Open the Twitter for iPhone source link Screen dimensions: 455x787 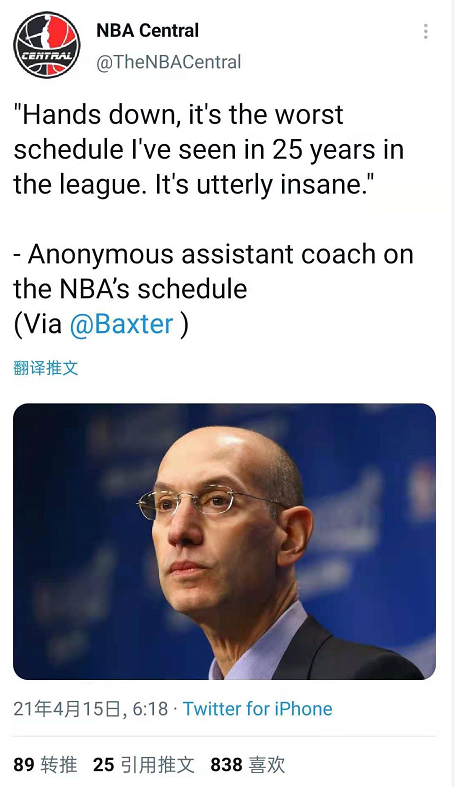[x=257, y=709]
